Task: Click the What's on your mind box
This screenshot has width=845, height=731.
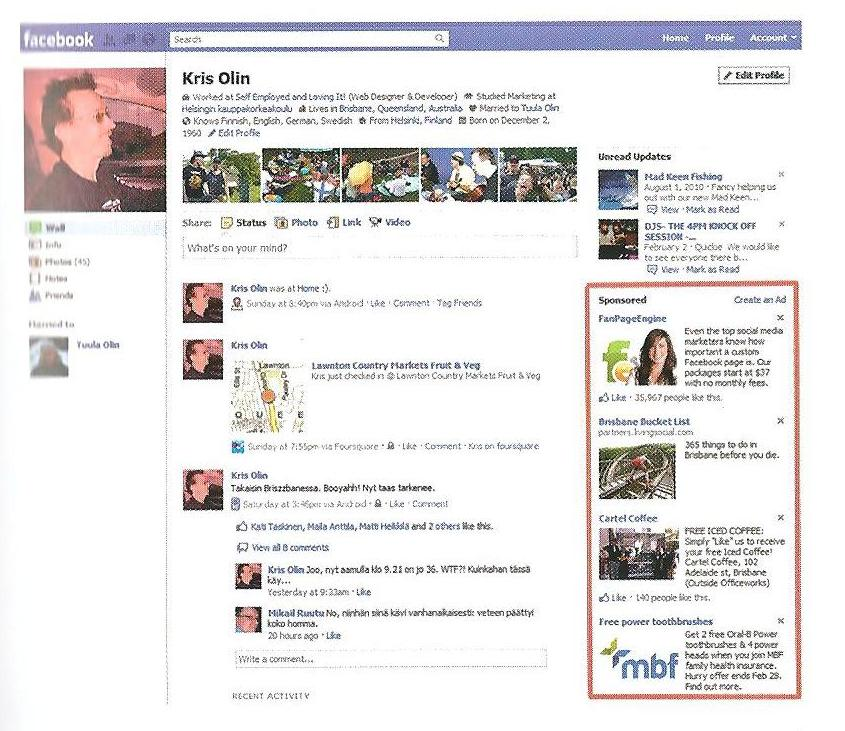Action: click(379, 248)
